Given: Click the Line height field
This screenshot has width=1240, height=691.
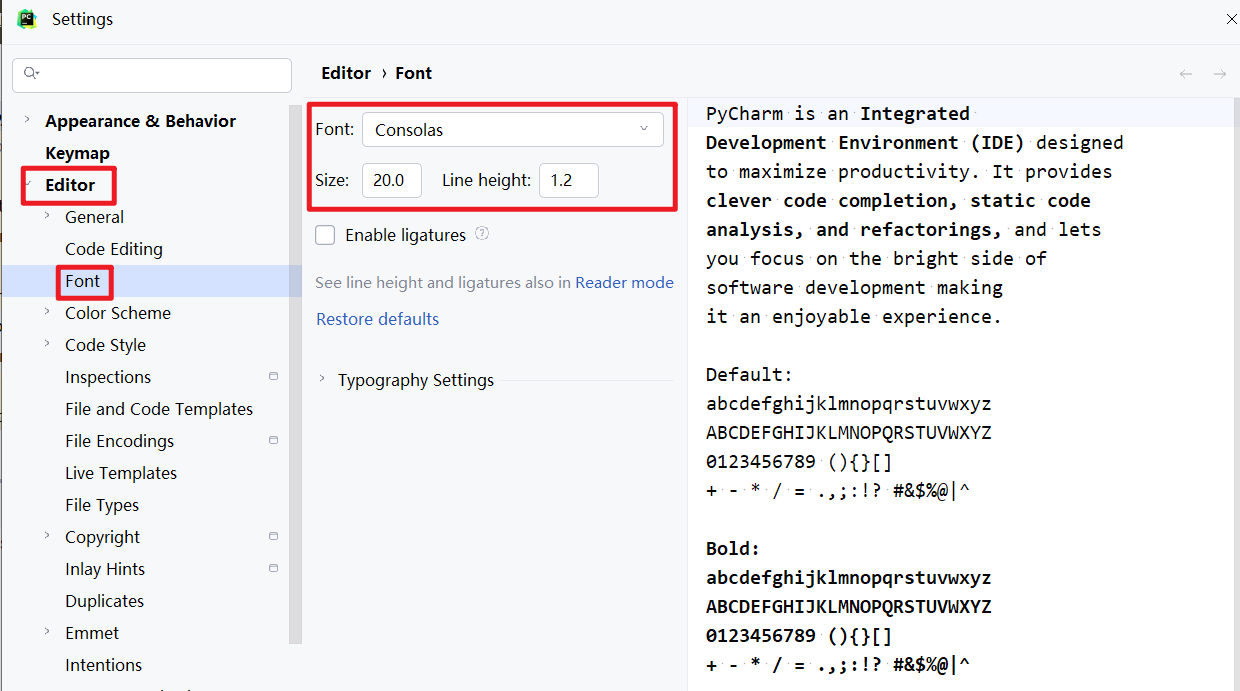Looking at the screenshot, I should coord(569,180).
